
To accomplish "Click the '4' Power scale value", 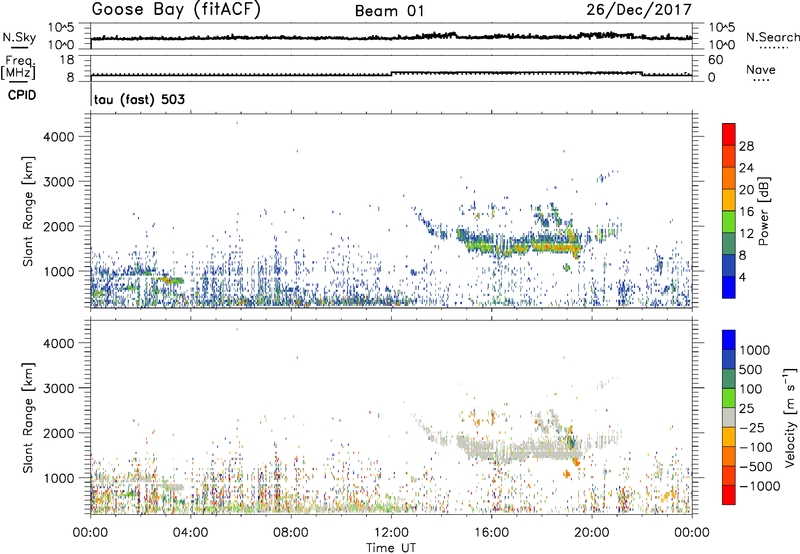I will click(x=743, y=278).
